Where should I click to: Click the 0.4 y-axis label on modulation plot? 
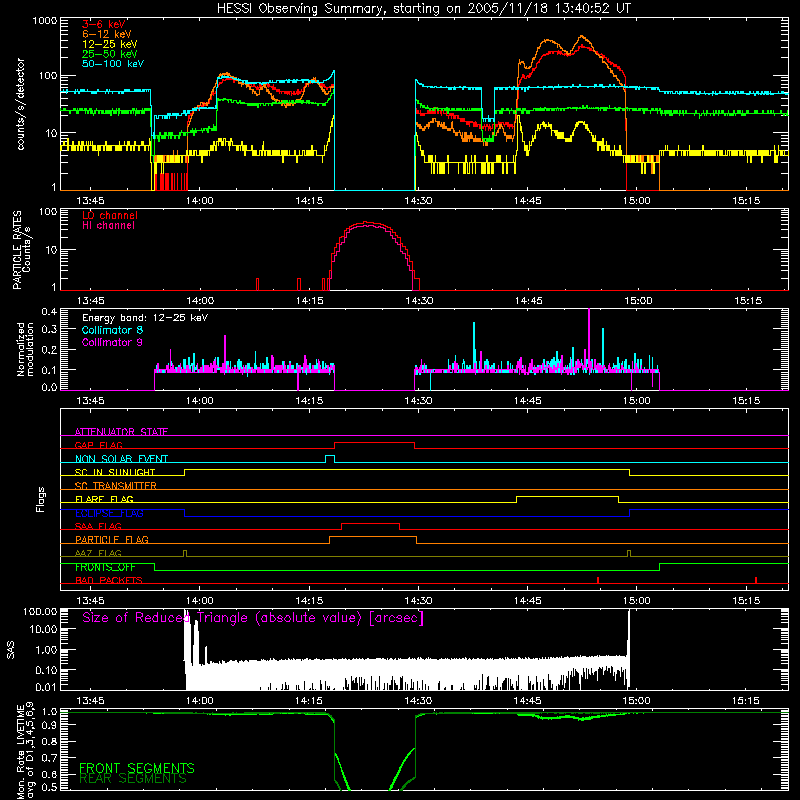(49, 312)
